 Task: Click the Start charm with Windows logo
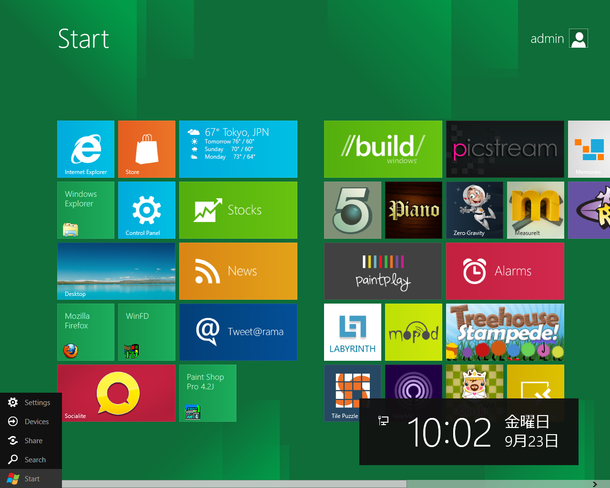30,479
